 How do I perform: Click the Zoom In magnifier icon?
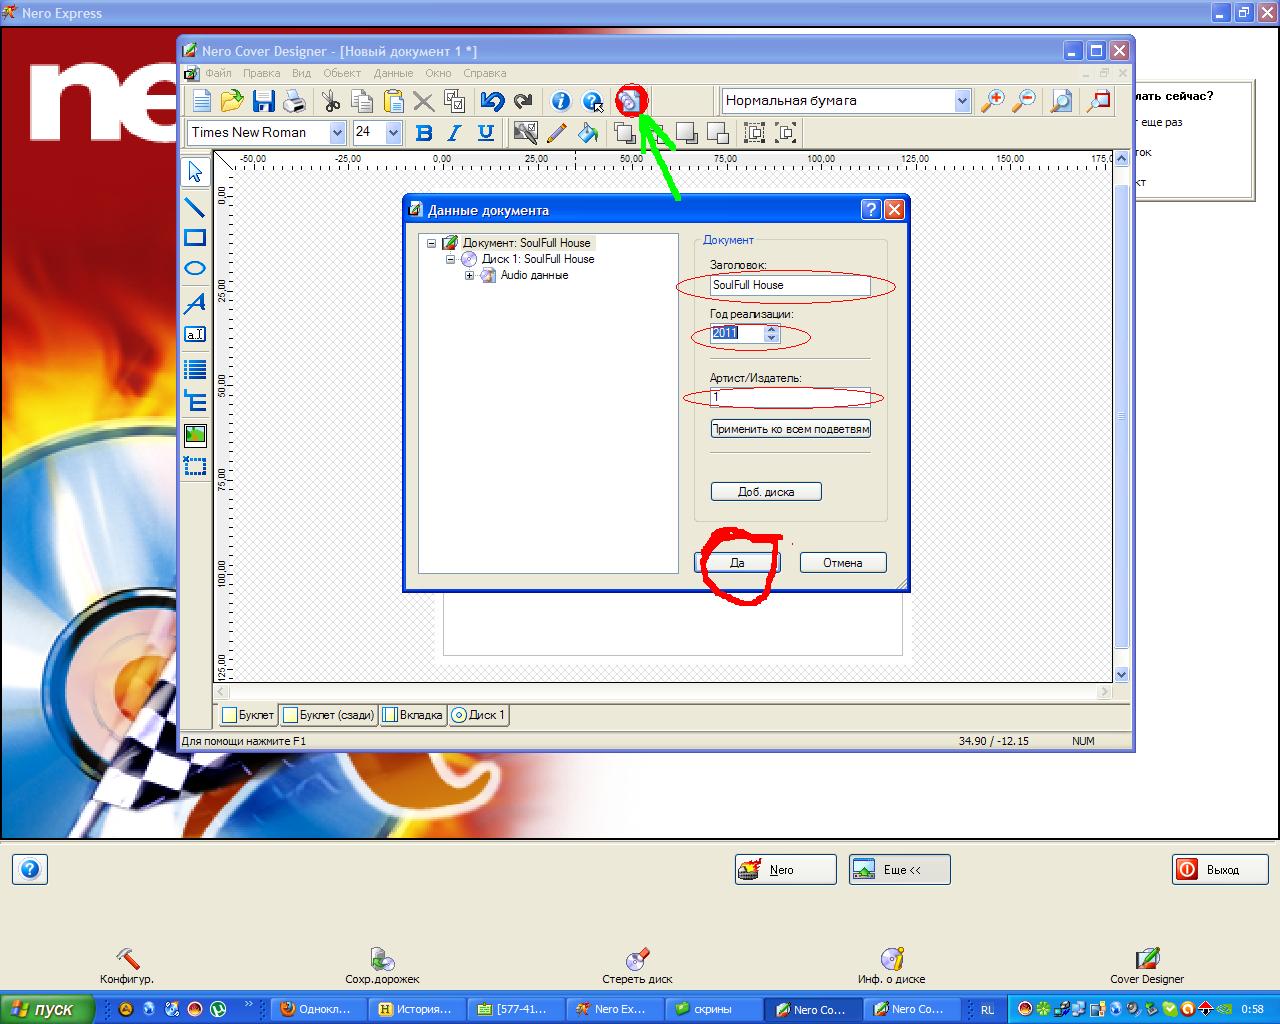(x=993, y=100)
